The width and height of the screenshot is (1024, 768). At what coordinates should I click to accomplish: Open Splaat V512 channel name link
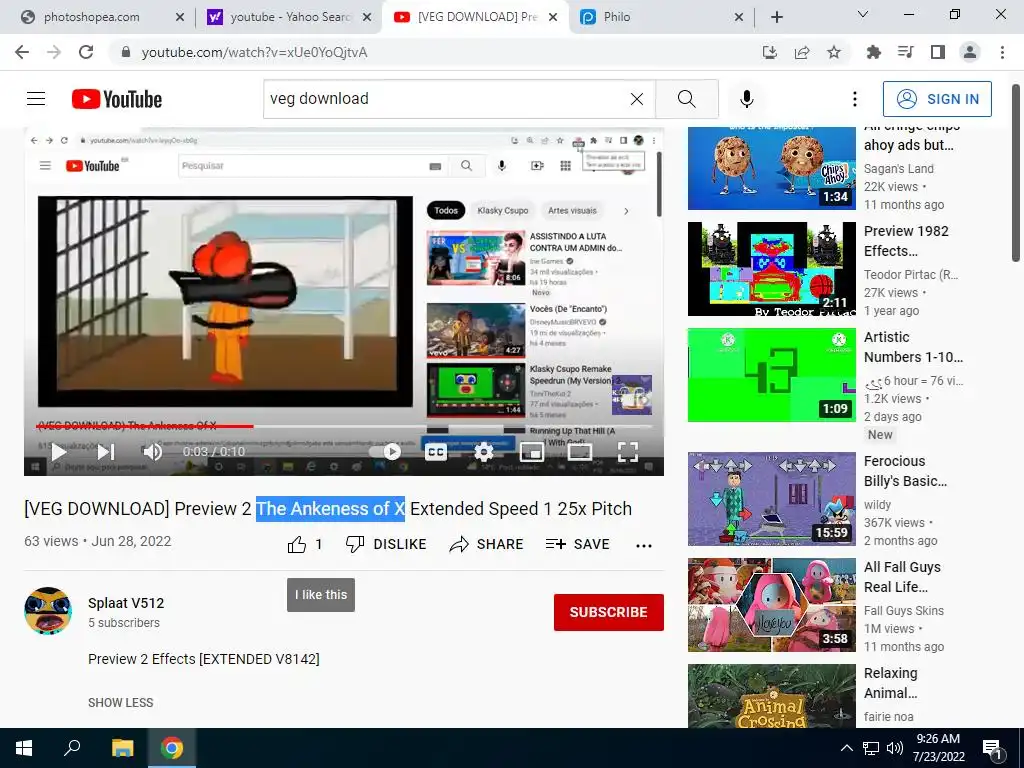pyautogui.click(x=126, y=603)
